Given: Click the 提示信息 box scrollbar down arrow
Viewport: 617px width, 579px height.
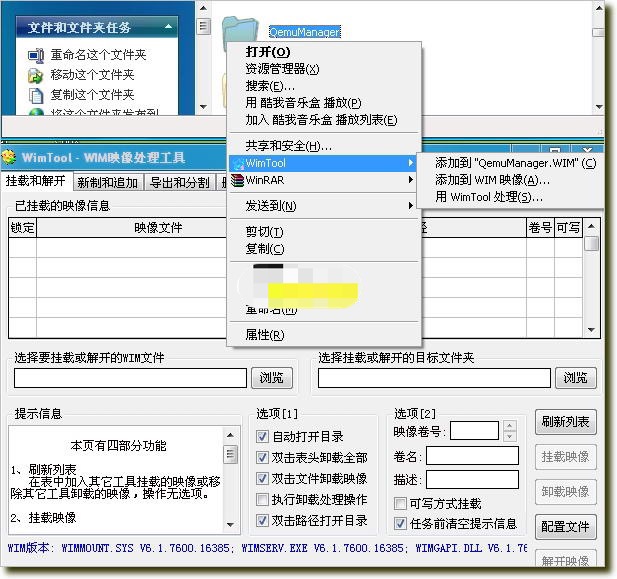Looking at the screenshot, I should [x=231, y=525].
